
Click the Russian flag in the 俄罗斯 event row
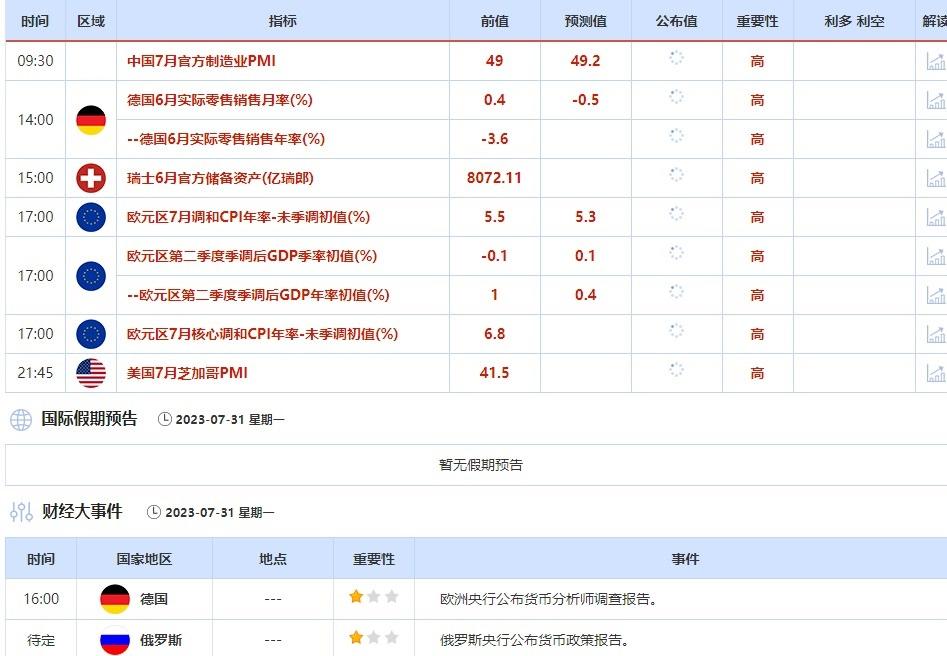point(113,640)
